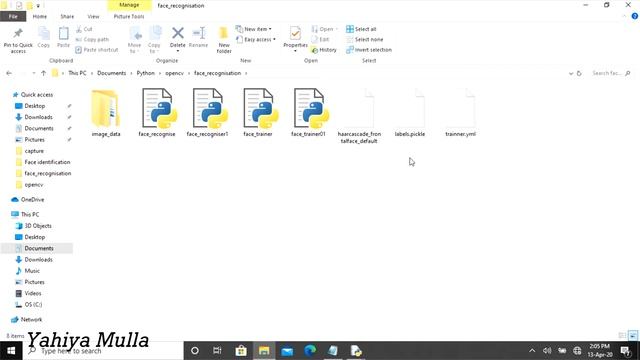Open the Easy access dropdown

coord(256,40)
